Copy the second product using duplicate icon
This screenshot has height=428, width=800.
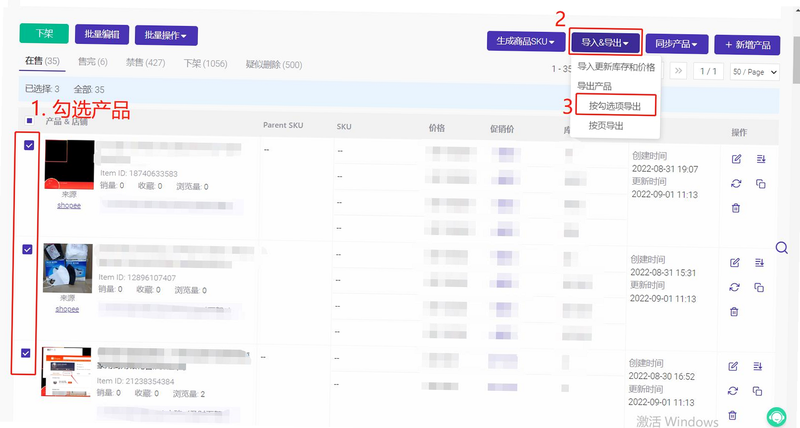759,288
